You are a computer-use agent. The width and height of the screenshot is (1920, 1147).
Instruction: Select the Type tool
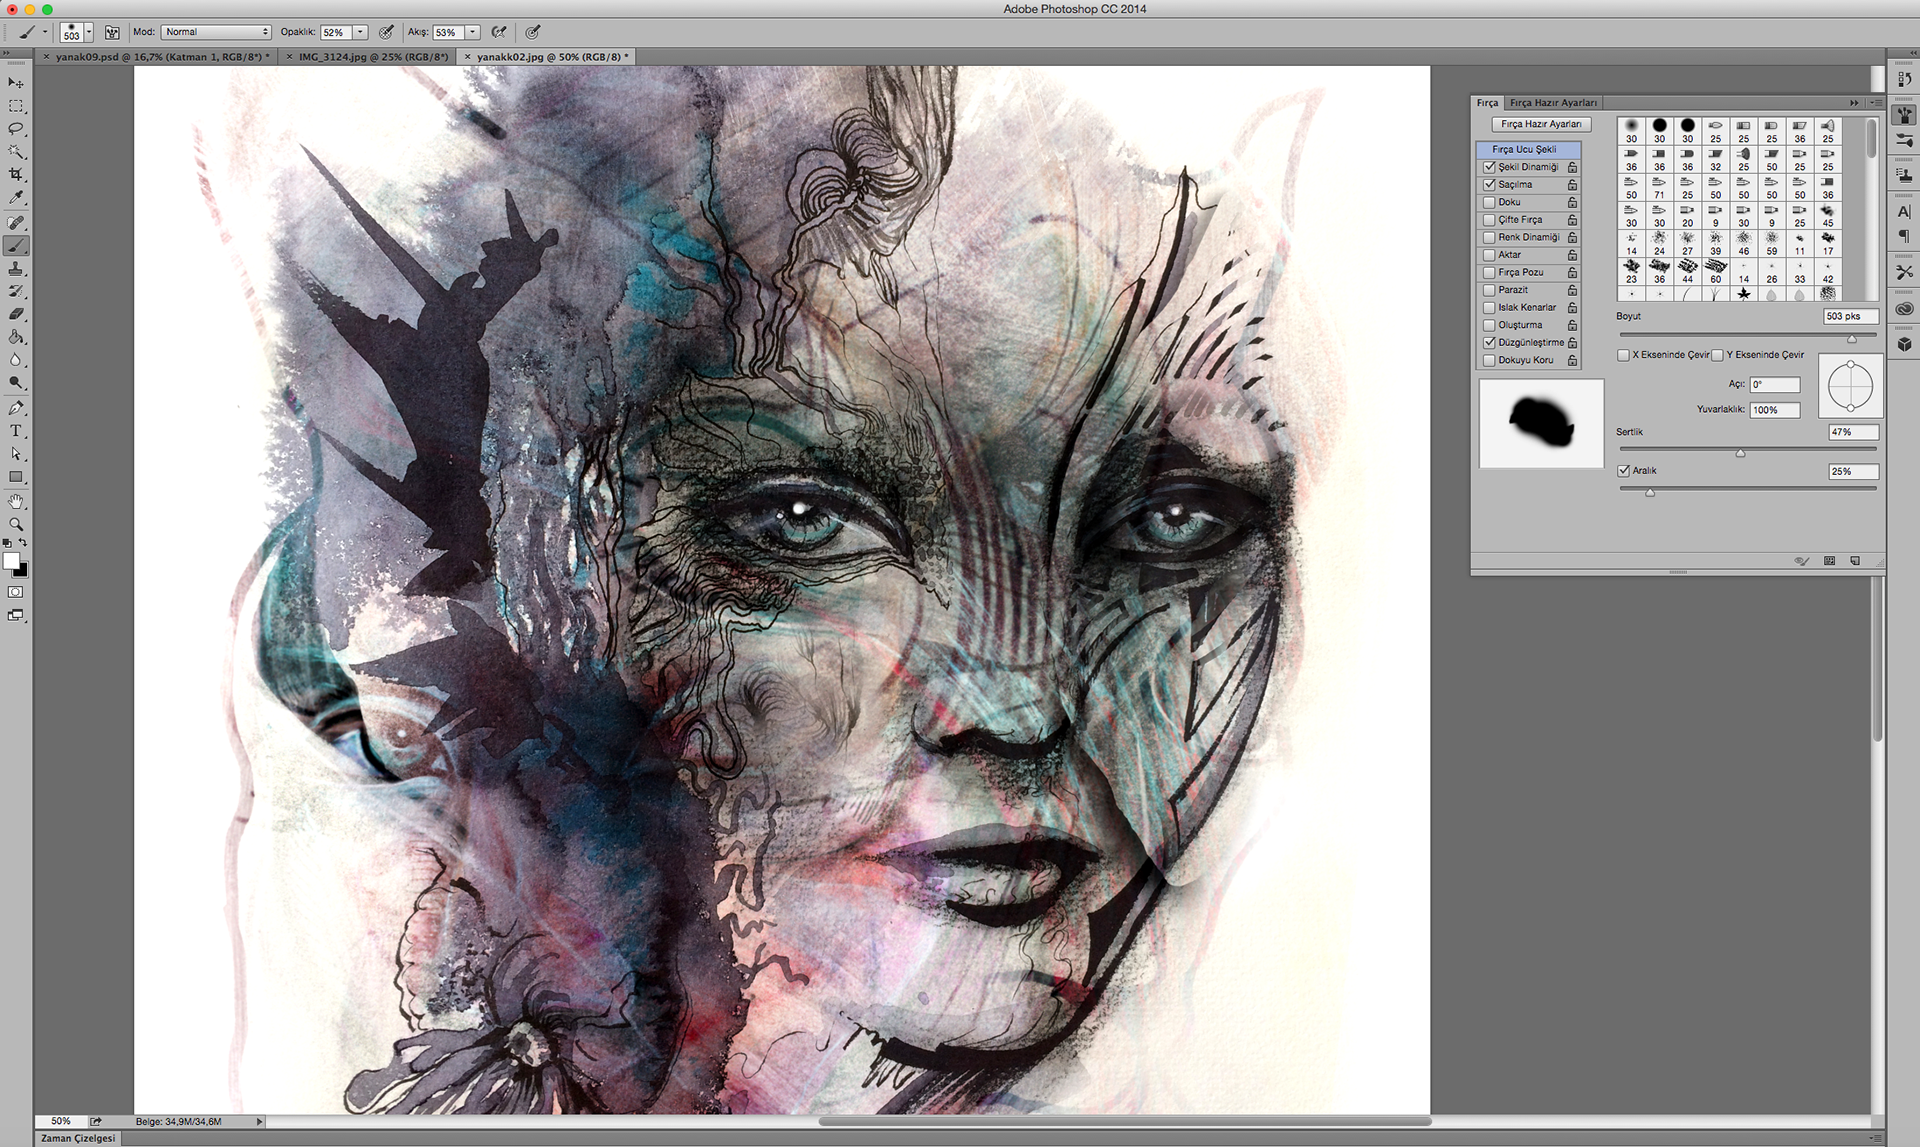tap(16, 431)
